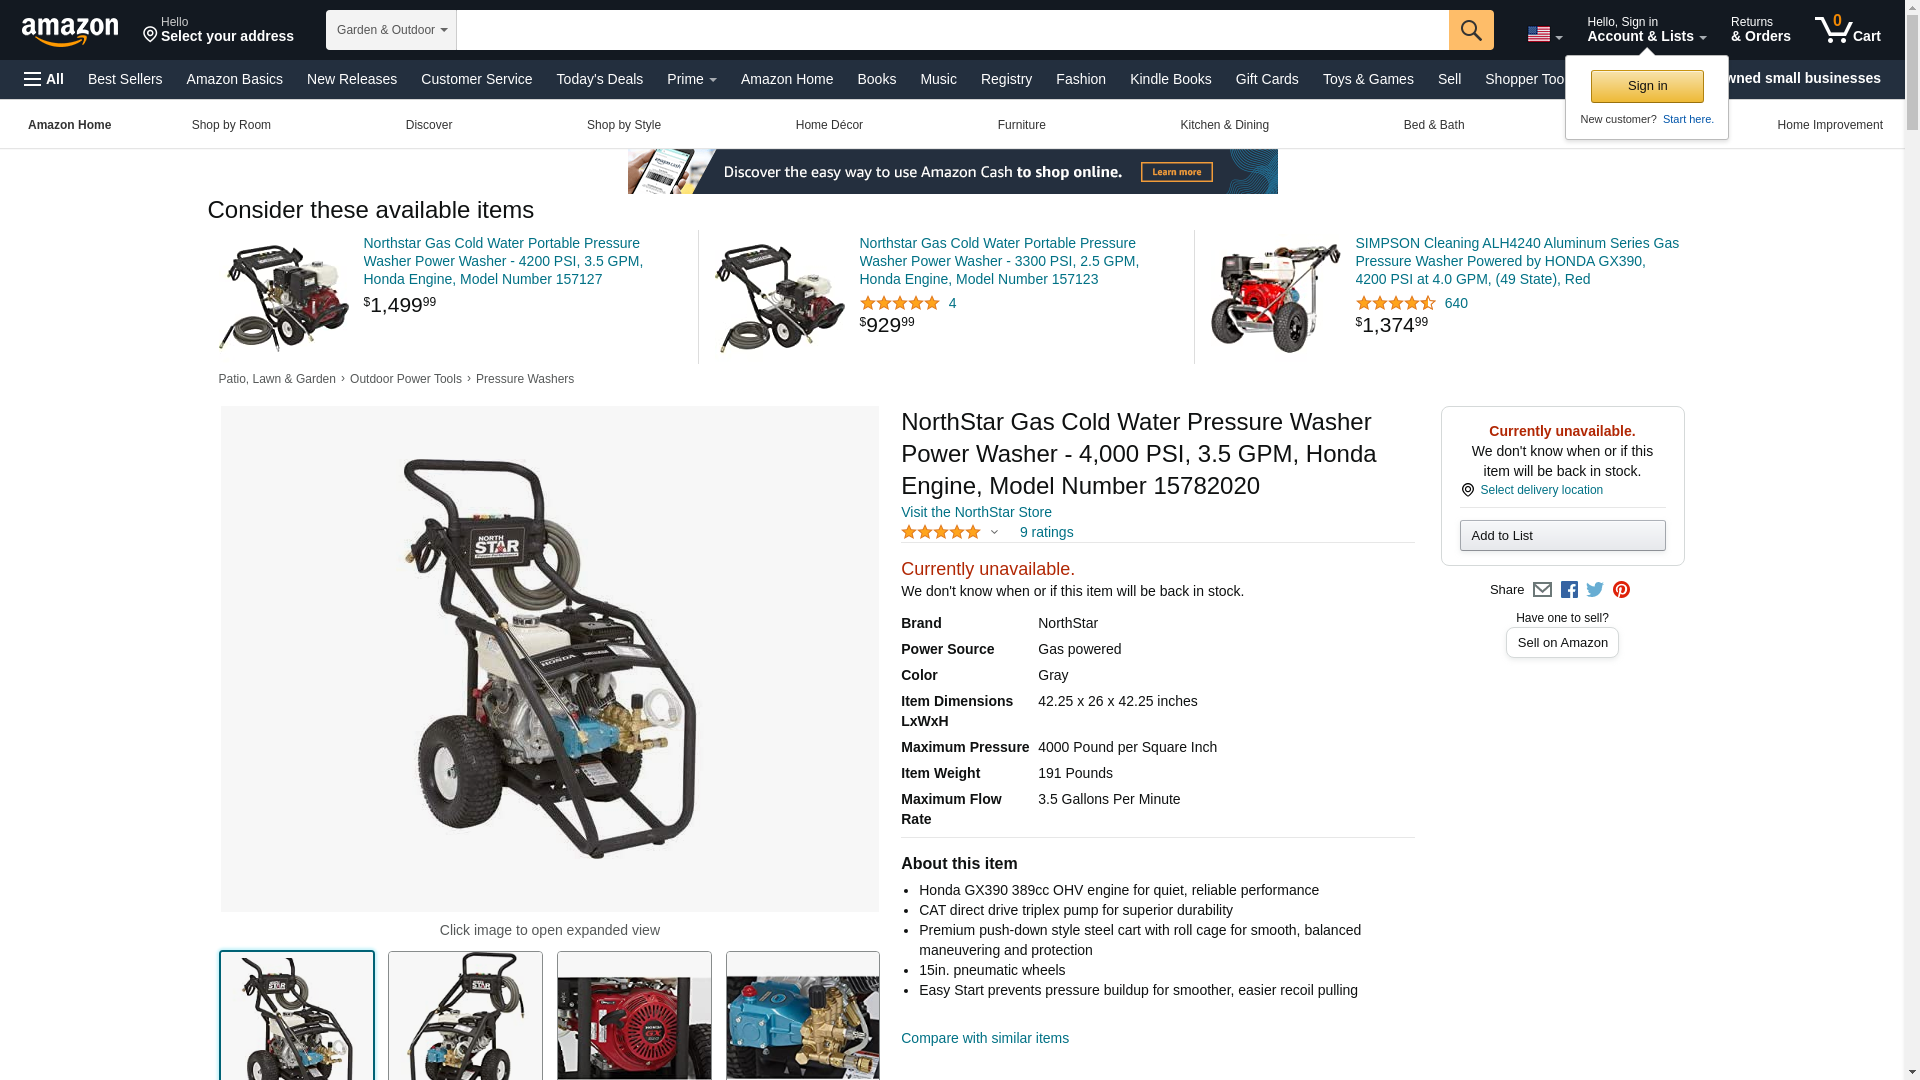Go to Furniture category tab

[1021, 125]
